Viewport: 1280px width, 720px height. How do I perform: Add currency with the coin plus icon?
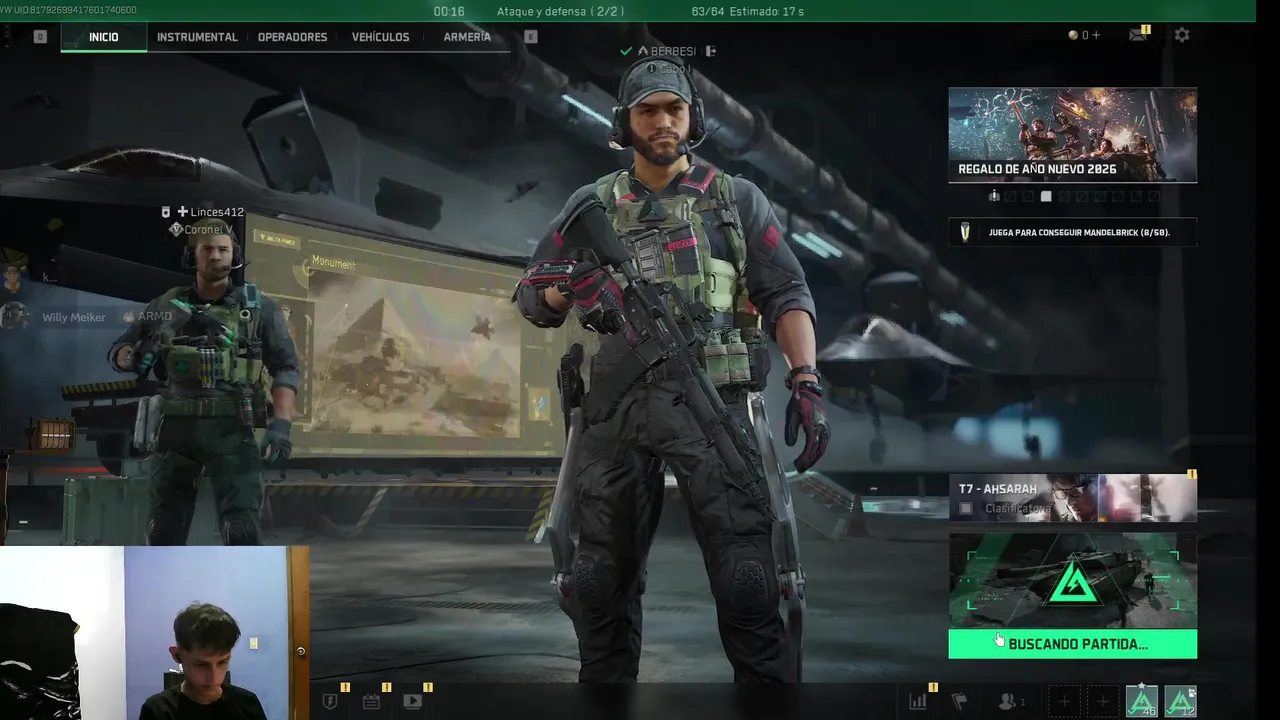click(x=1084, y=35)
